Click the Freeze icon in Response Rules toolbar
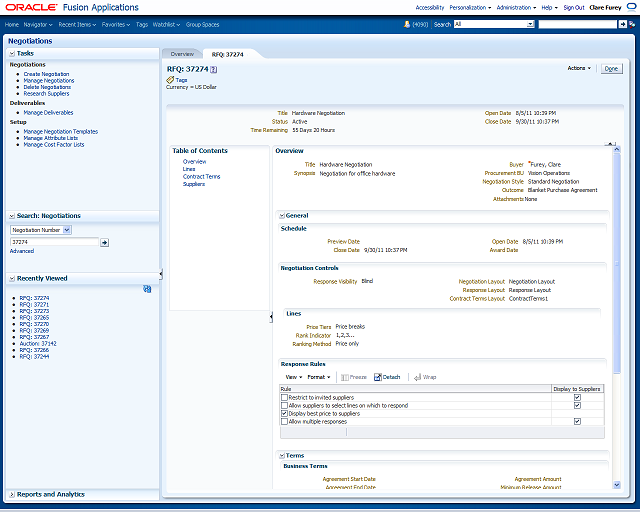This screenshot has width=640, height=512. pos(344,377)
